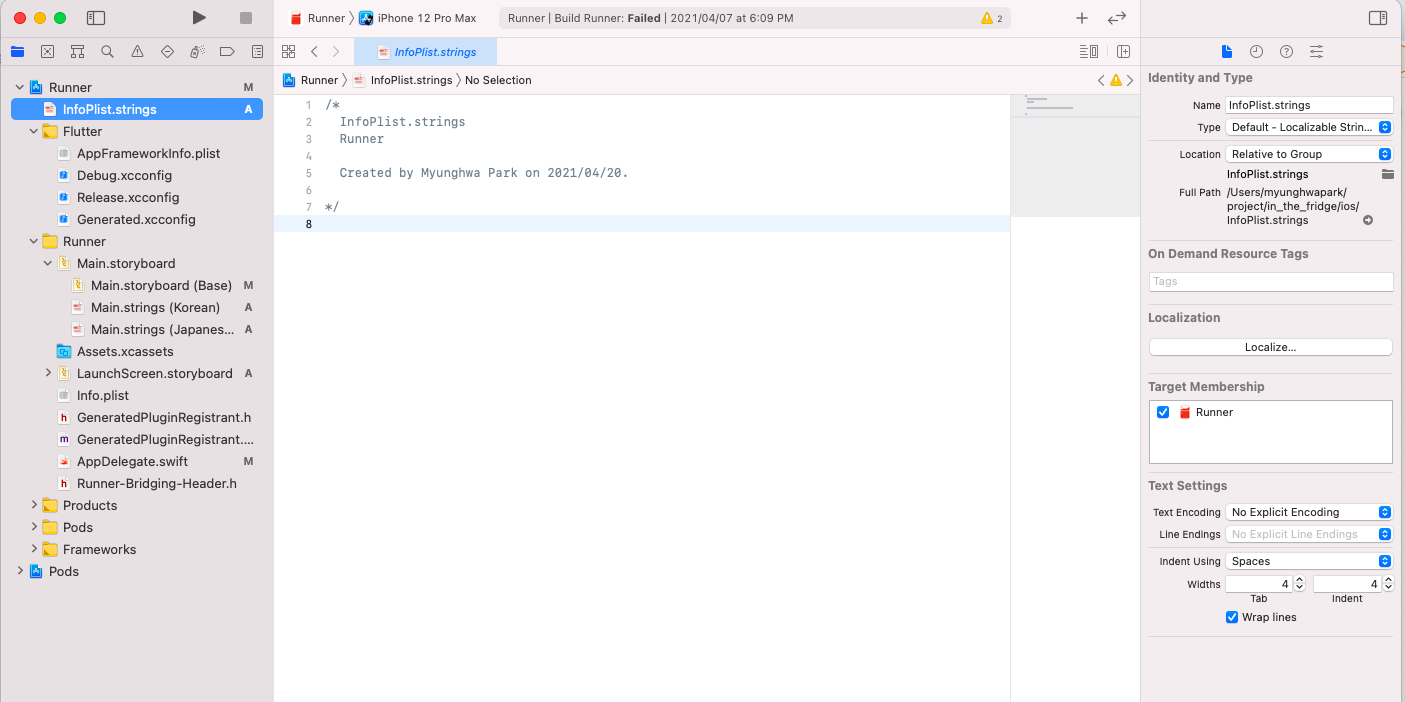1405x702 pixels.
Task: Open the Library with plus button
Action: tap(1082, 18)
